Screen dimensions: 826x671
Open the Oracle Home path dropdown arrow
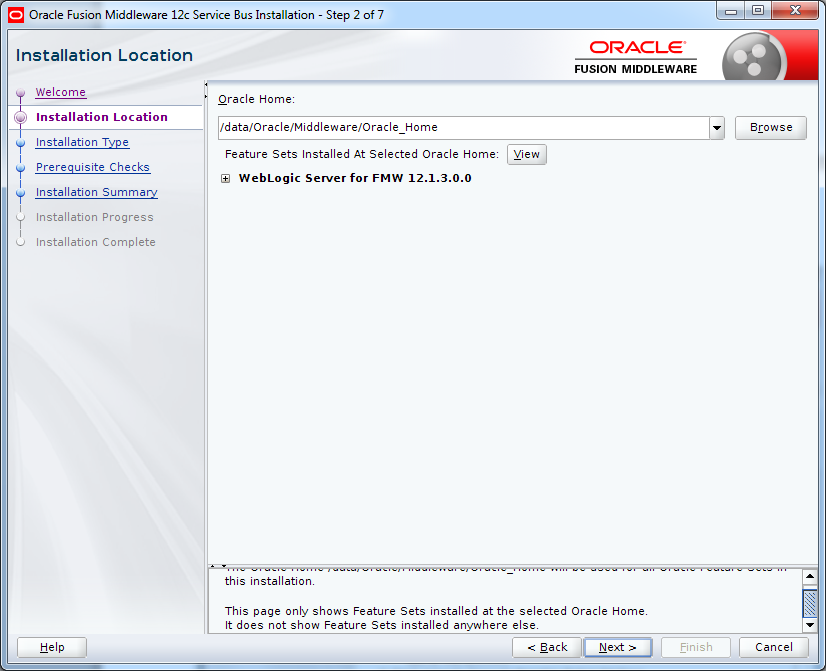pos(716,128)
